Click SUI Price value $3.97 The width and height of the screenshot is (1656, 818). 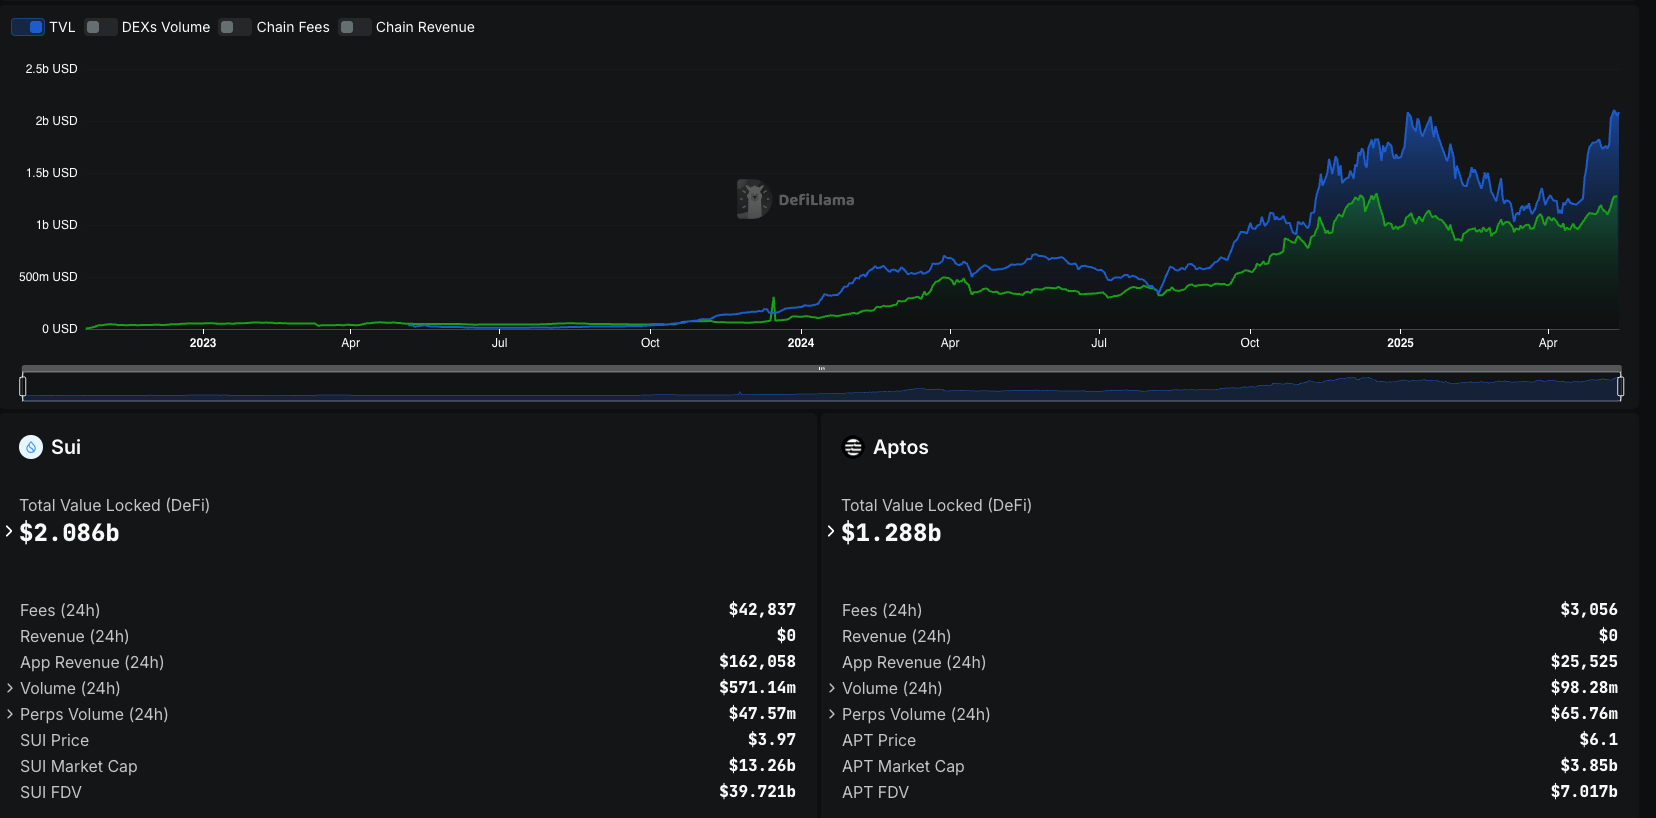(772, 740)
